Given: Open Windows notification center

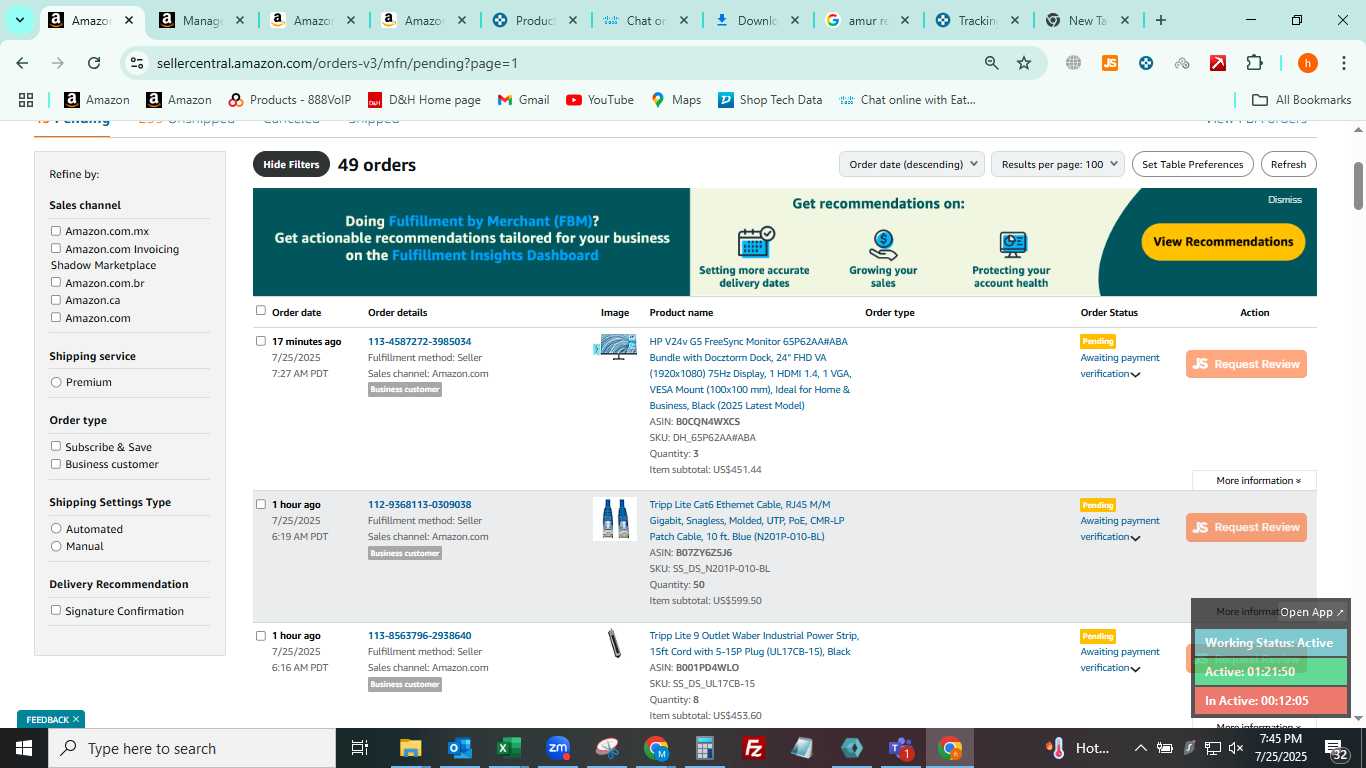Looking at the screenshot, I should point(1337,748).
